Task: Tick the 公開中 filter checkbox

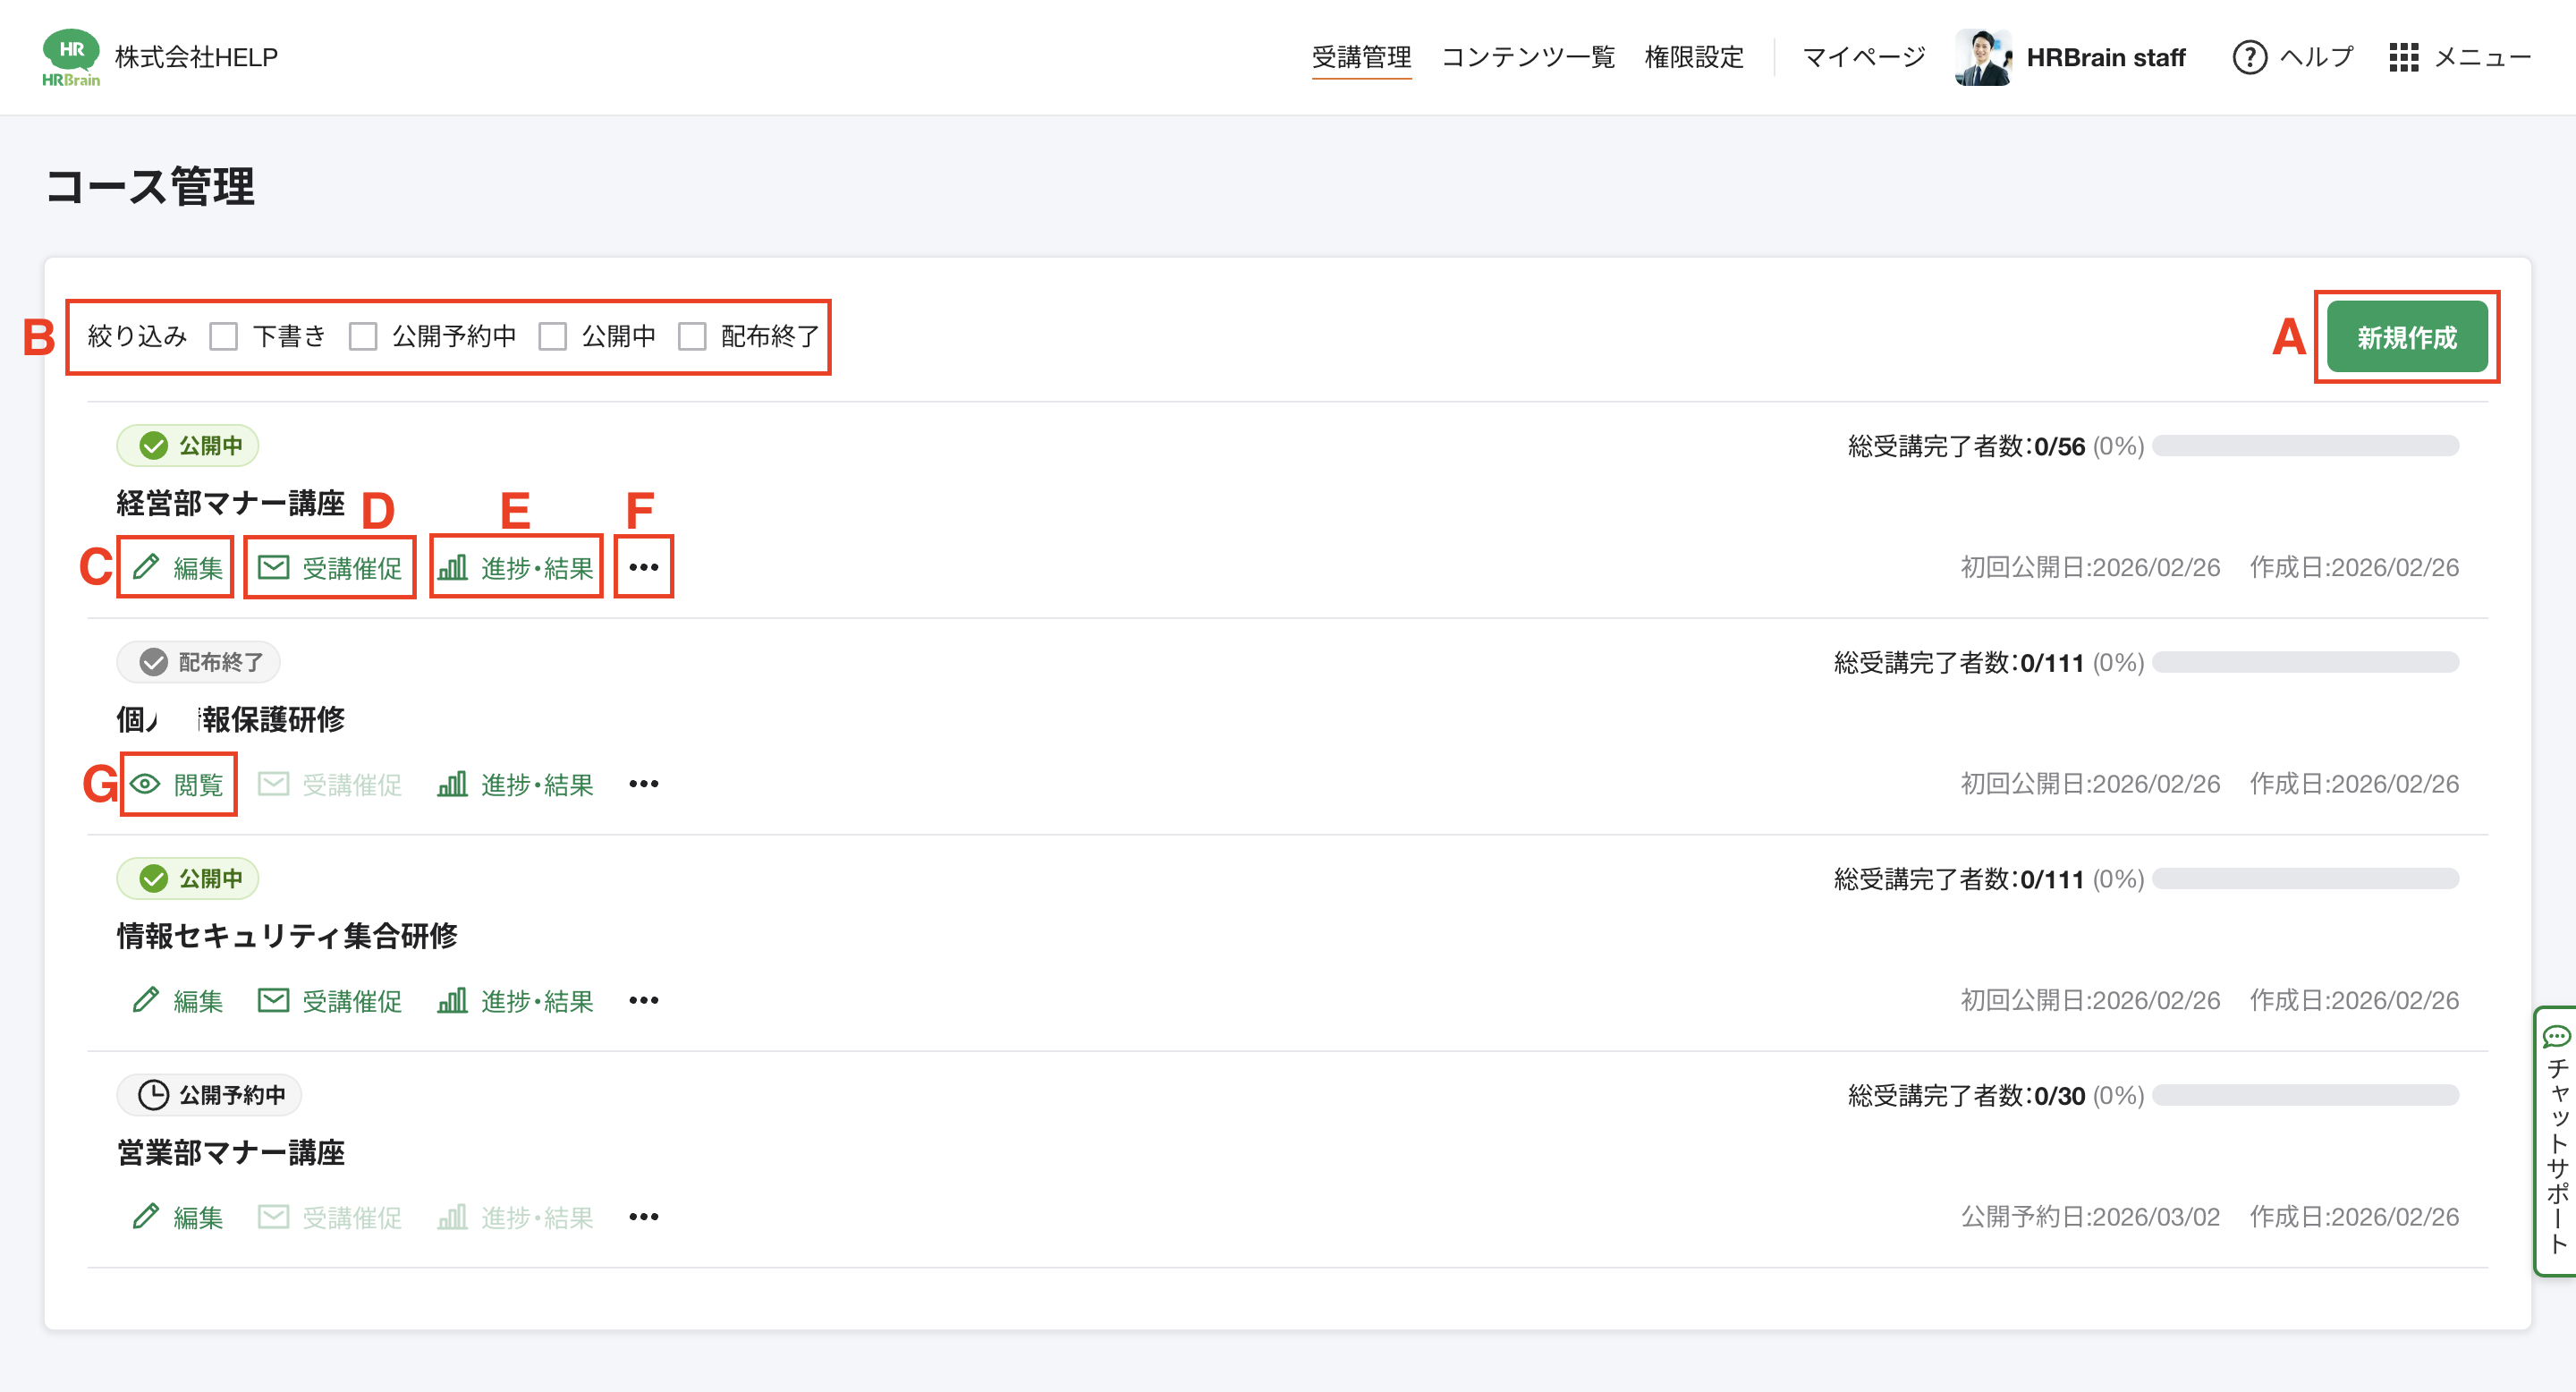Action: click(x=553, y=336)
